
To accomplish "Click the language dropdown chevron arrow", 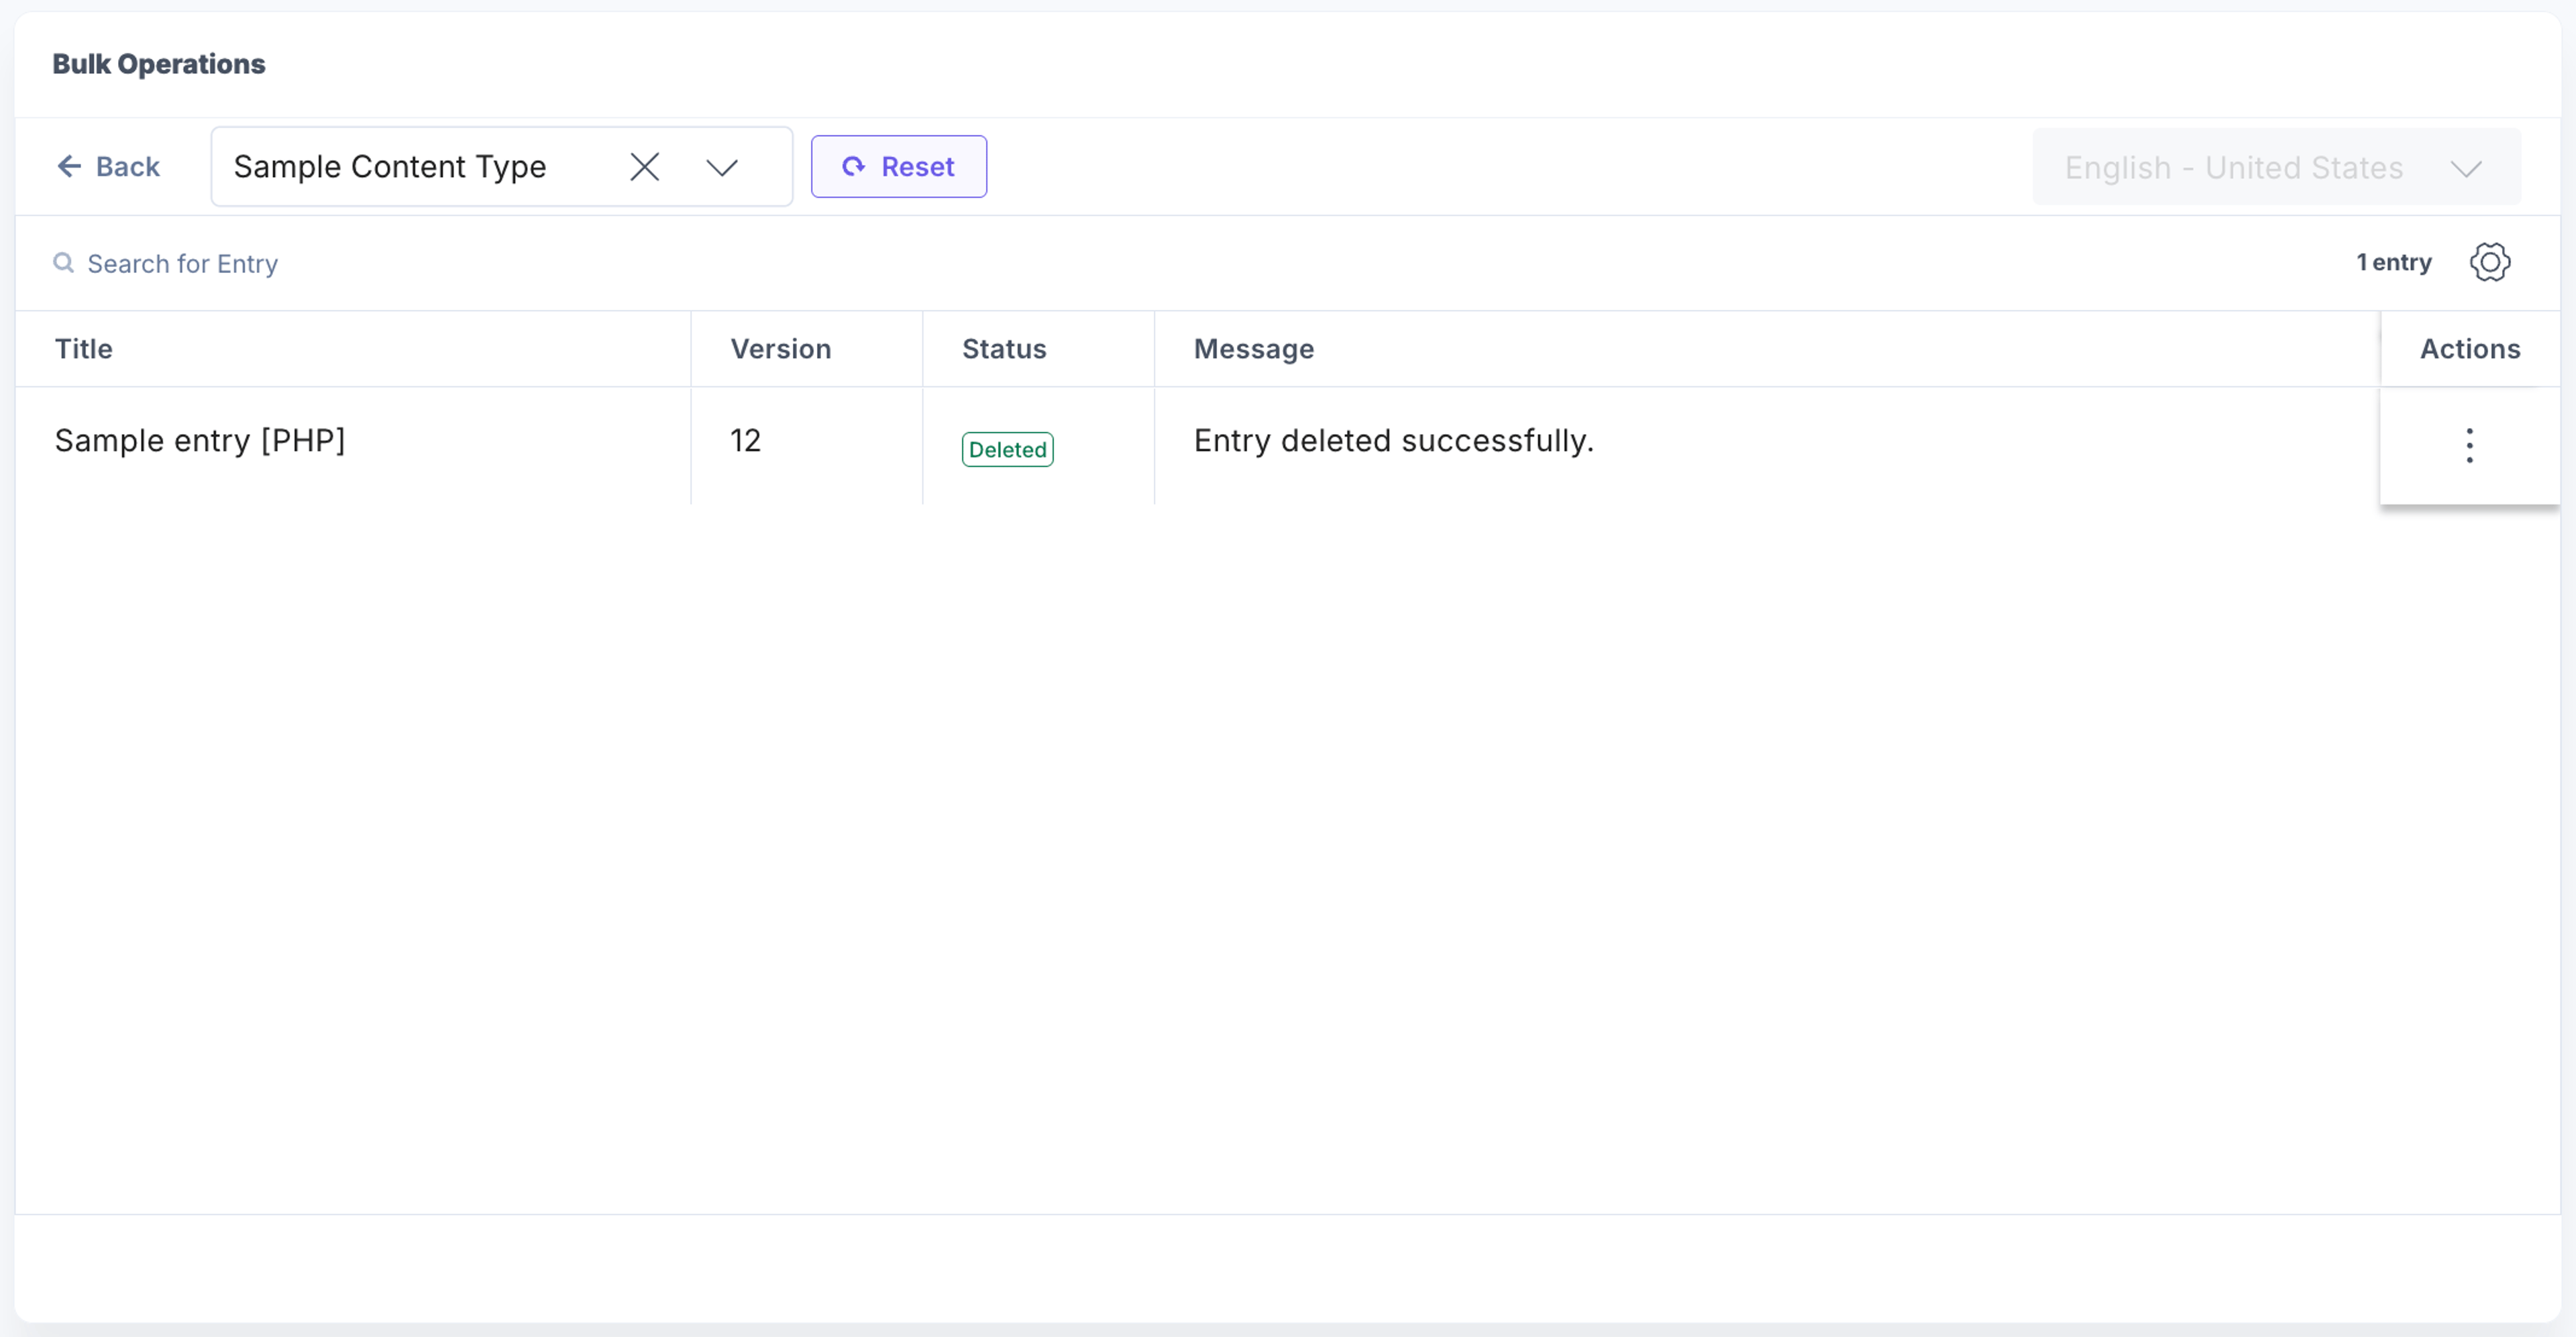I will coord(2466,168).
